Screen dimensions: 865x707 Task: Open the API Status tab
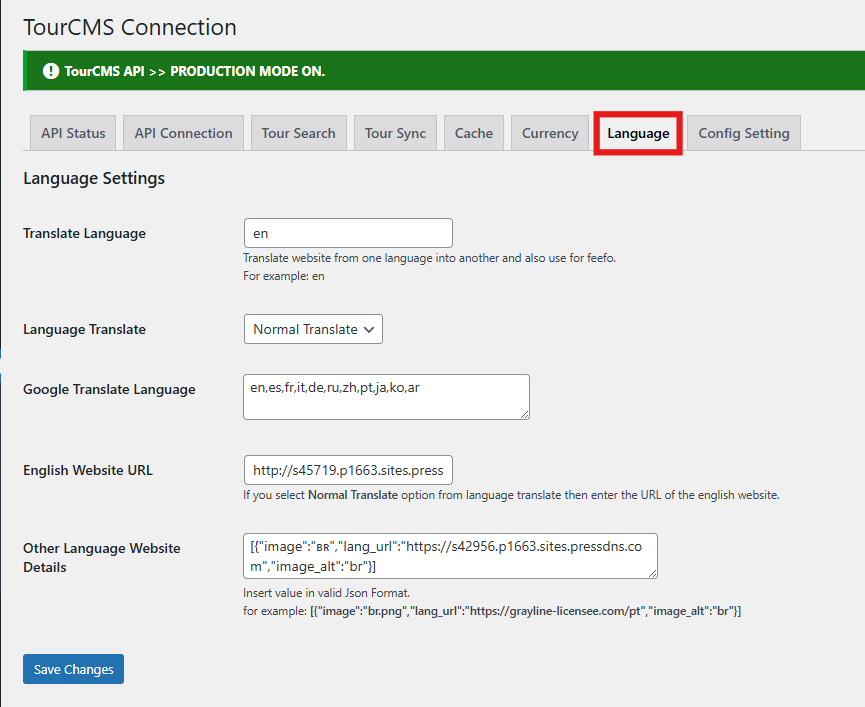coord(73,133)
